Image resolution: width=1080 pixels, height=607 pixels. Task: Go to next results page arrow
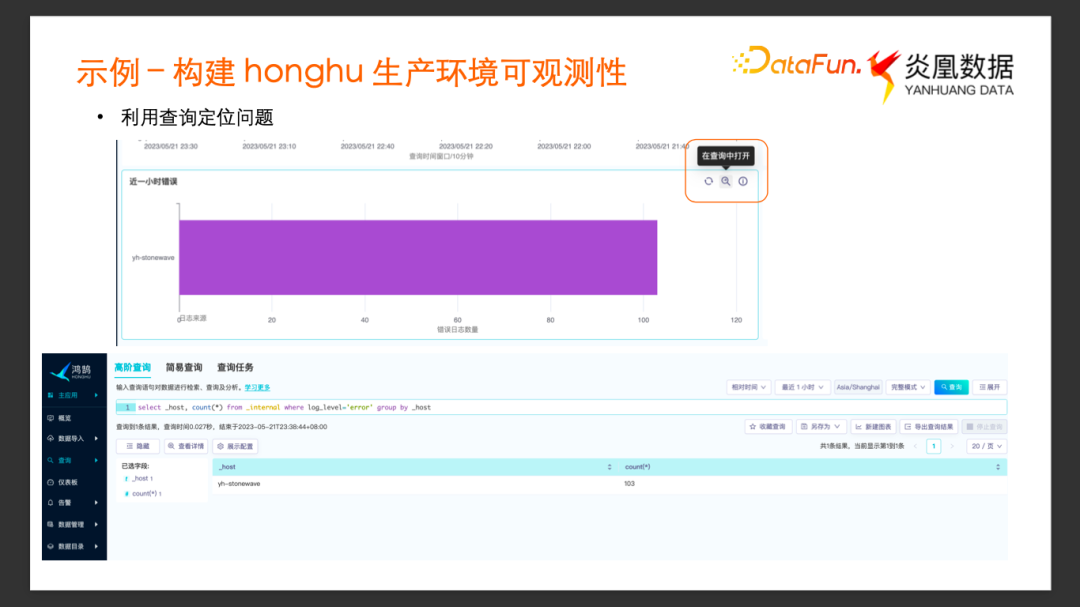click(952, 446)
